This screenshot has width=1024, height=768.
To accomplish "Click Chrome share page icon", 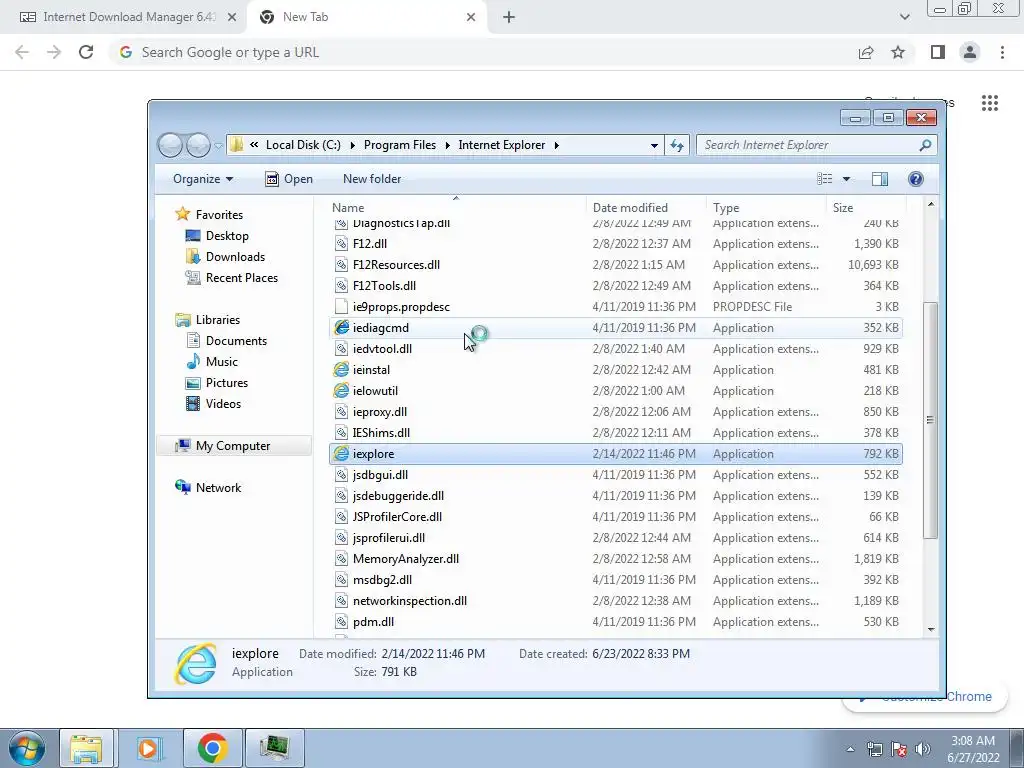I will pos(866,52).
